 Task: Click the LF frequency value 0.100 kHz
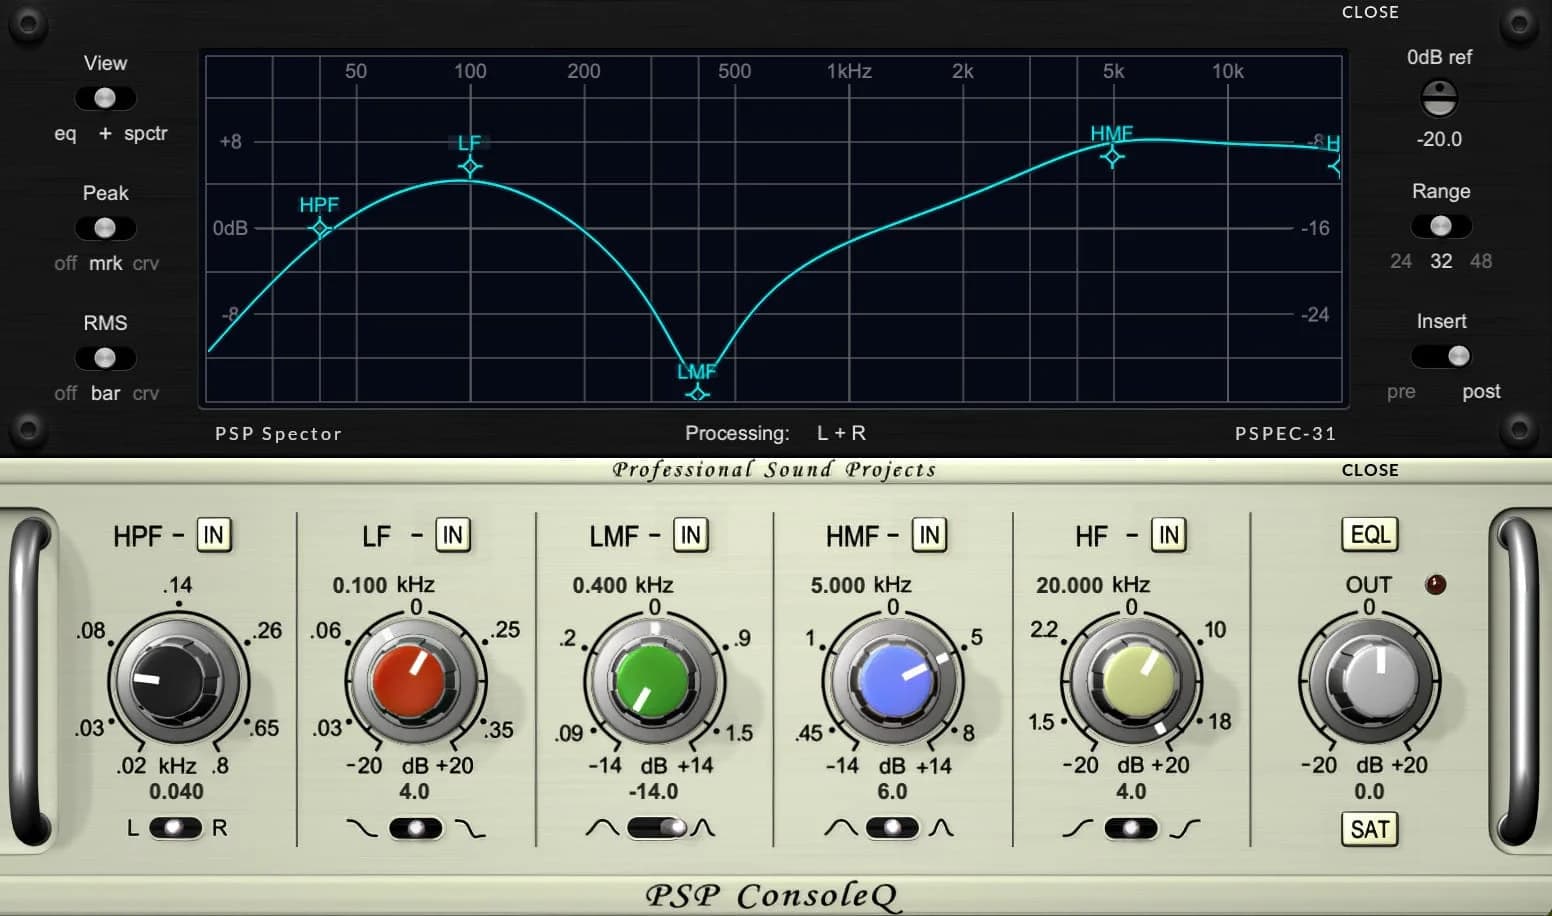point(383,585)
